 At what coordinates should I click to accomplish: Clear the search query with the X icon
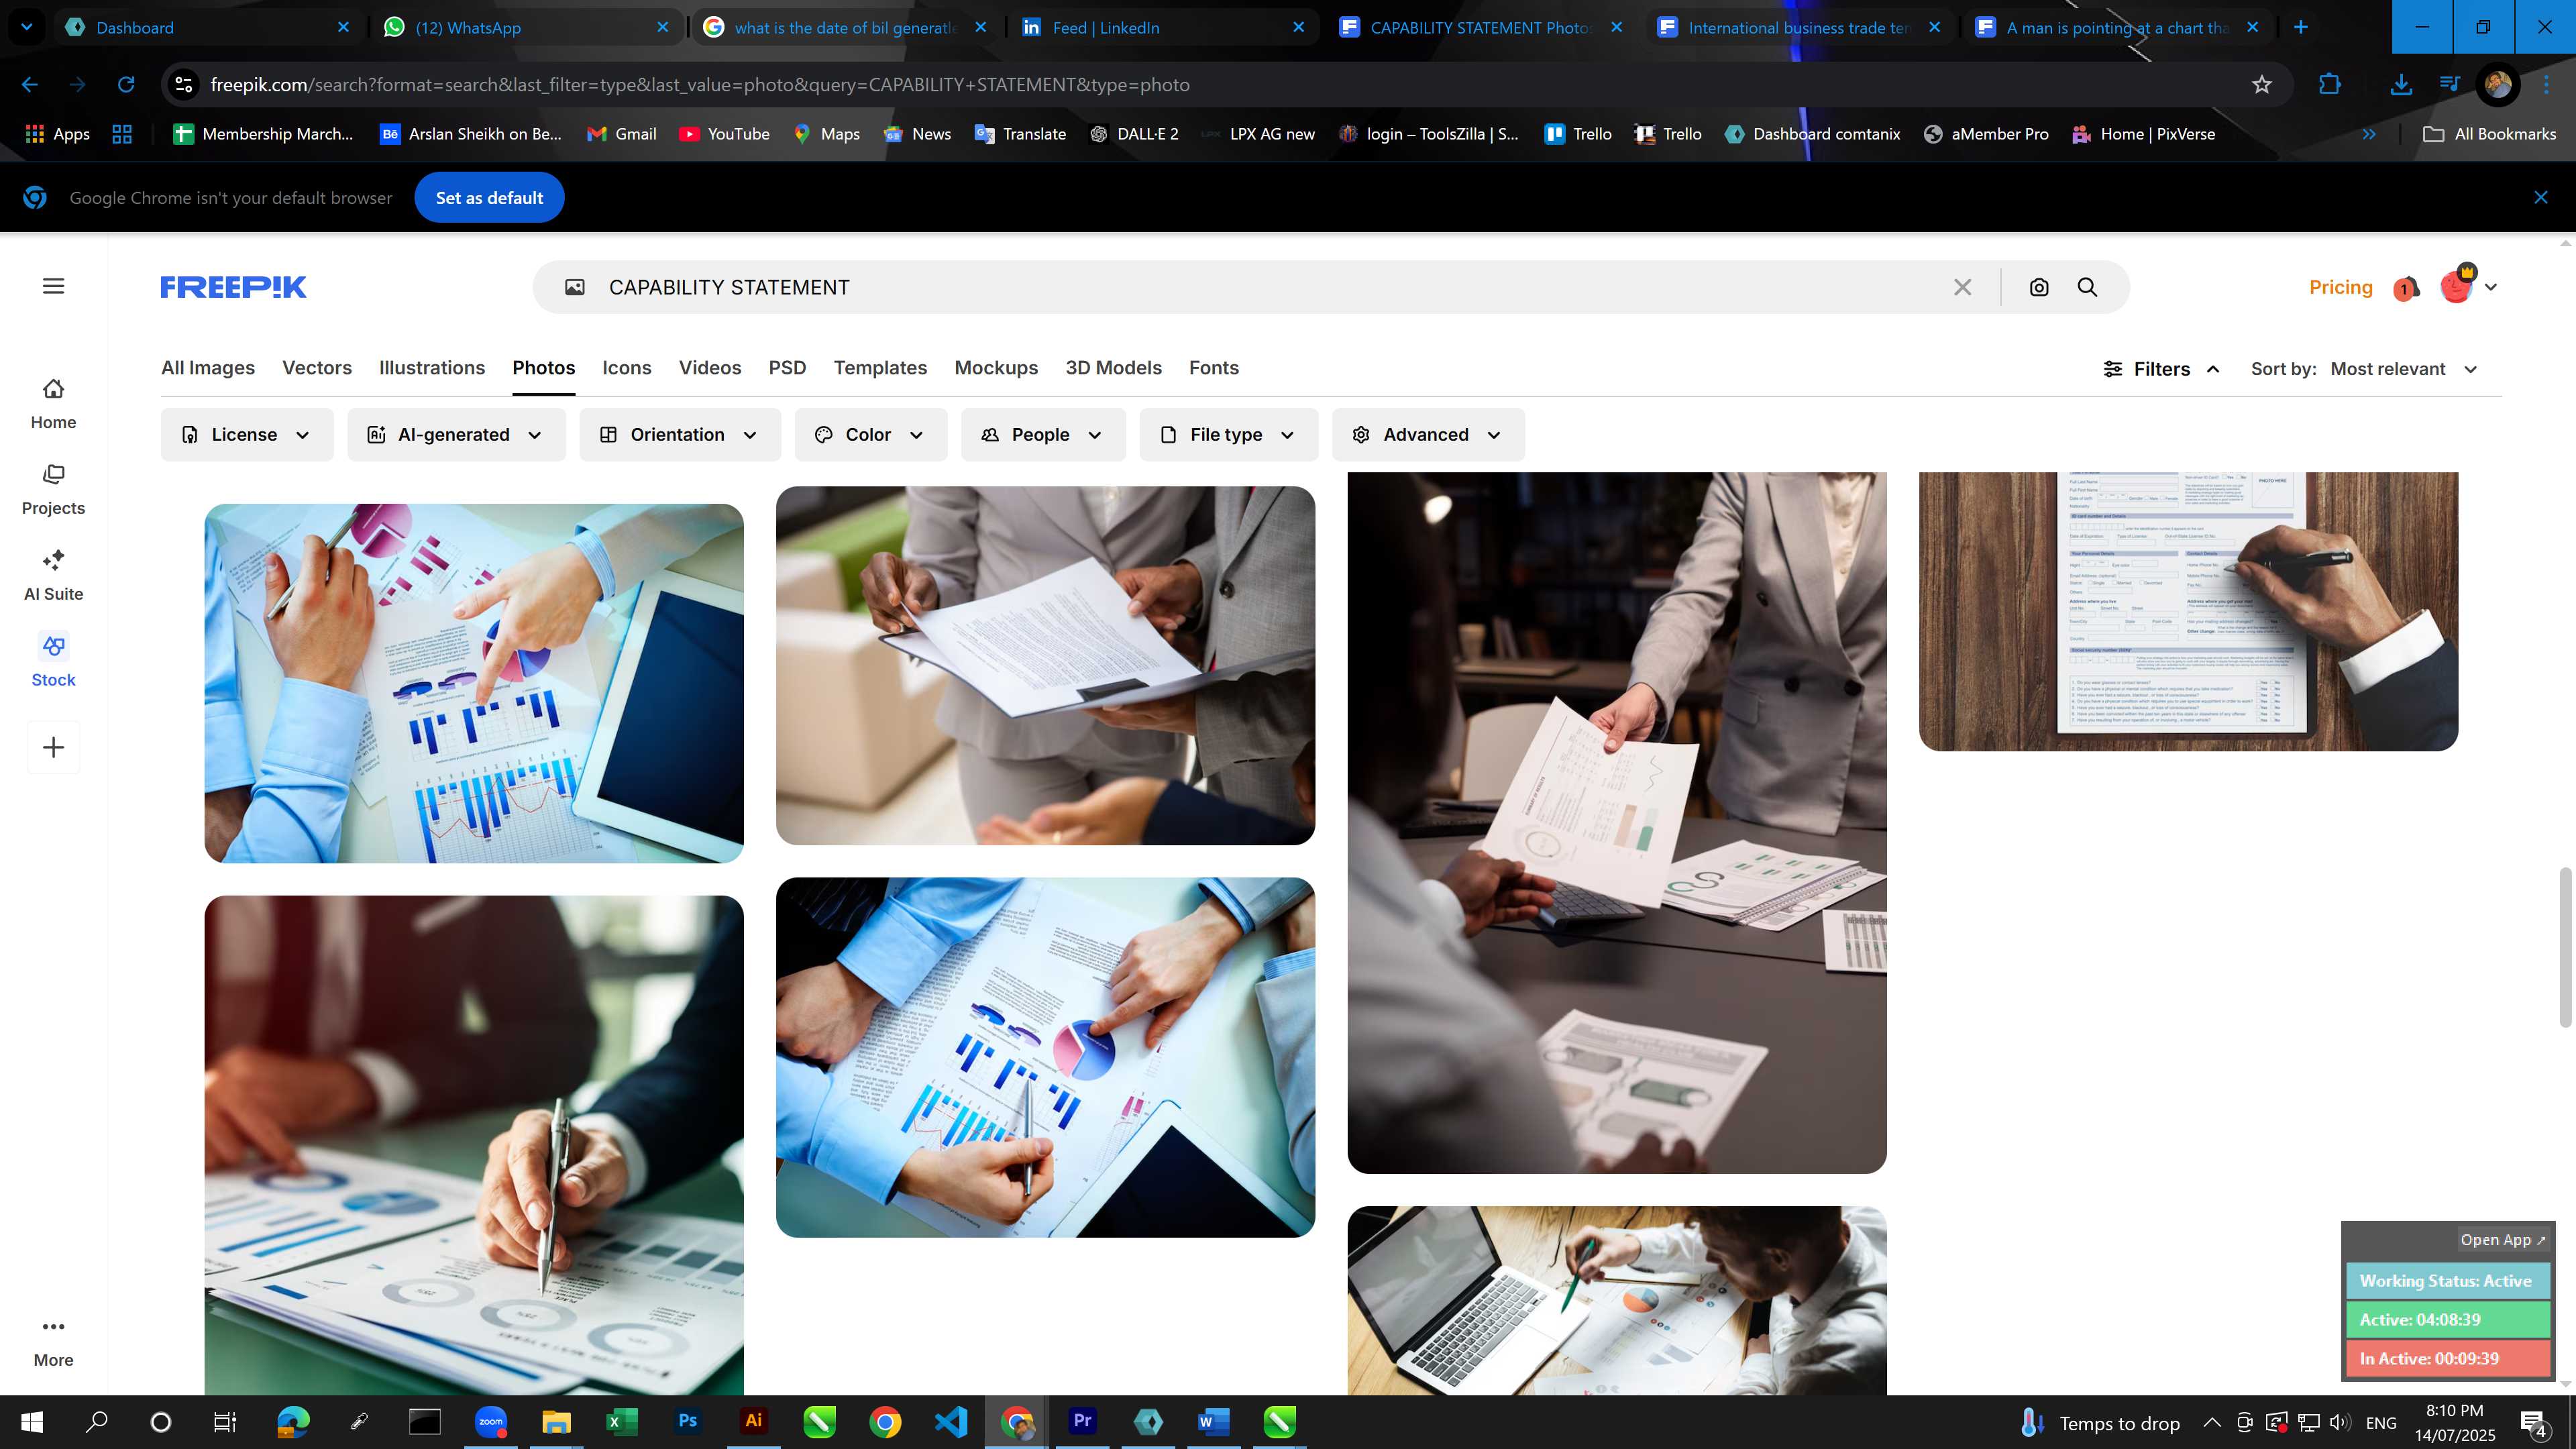[1962, 287]
